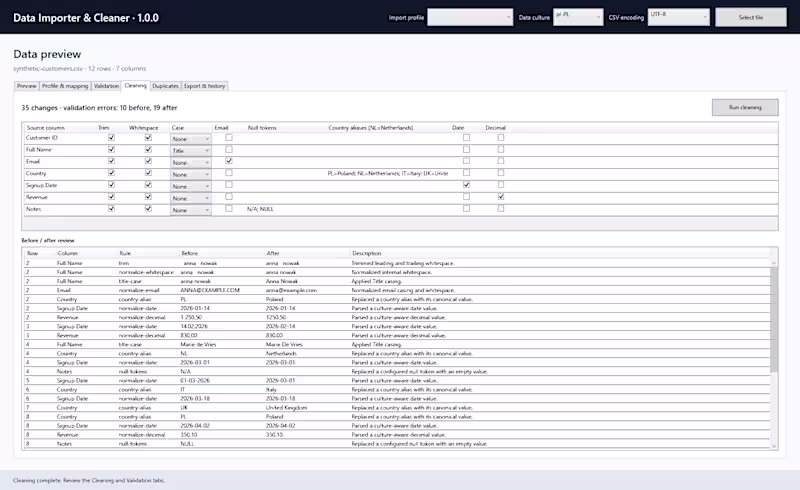Screen dimensions: 800x490
Task: Click scroll up arrow of review list
Action: [774, 263]
